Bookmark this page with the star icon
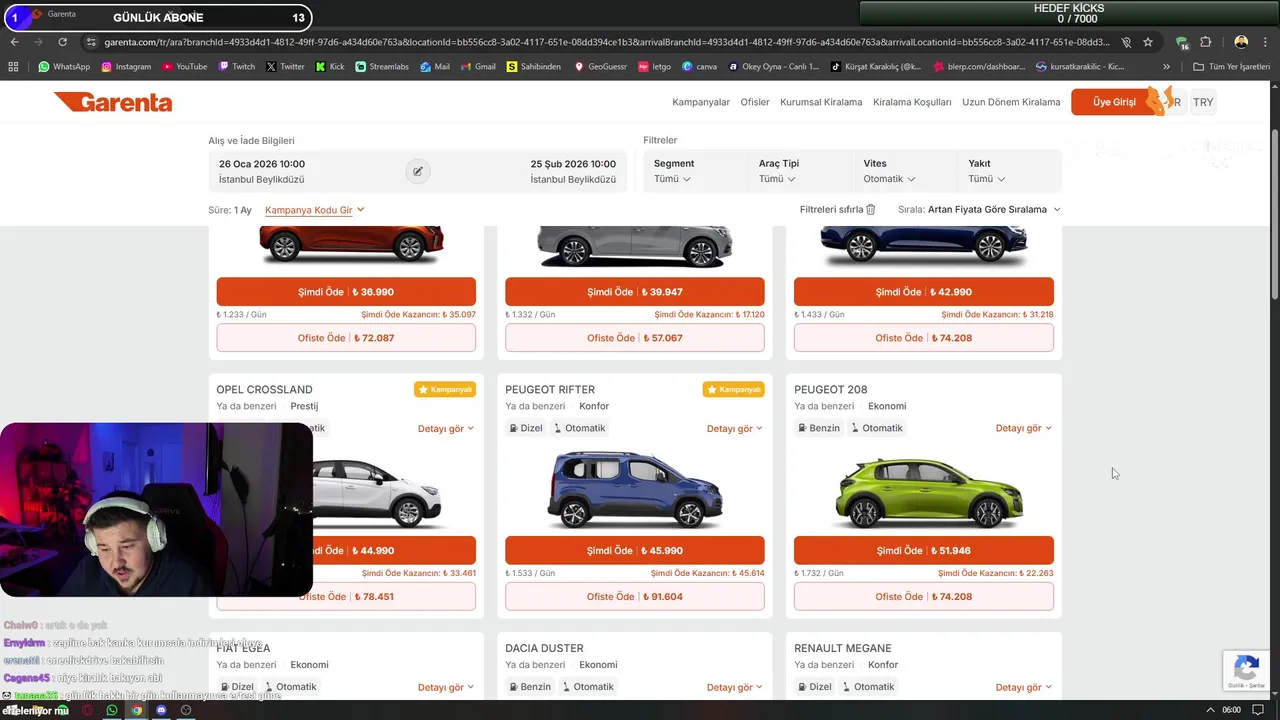 1148,42
